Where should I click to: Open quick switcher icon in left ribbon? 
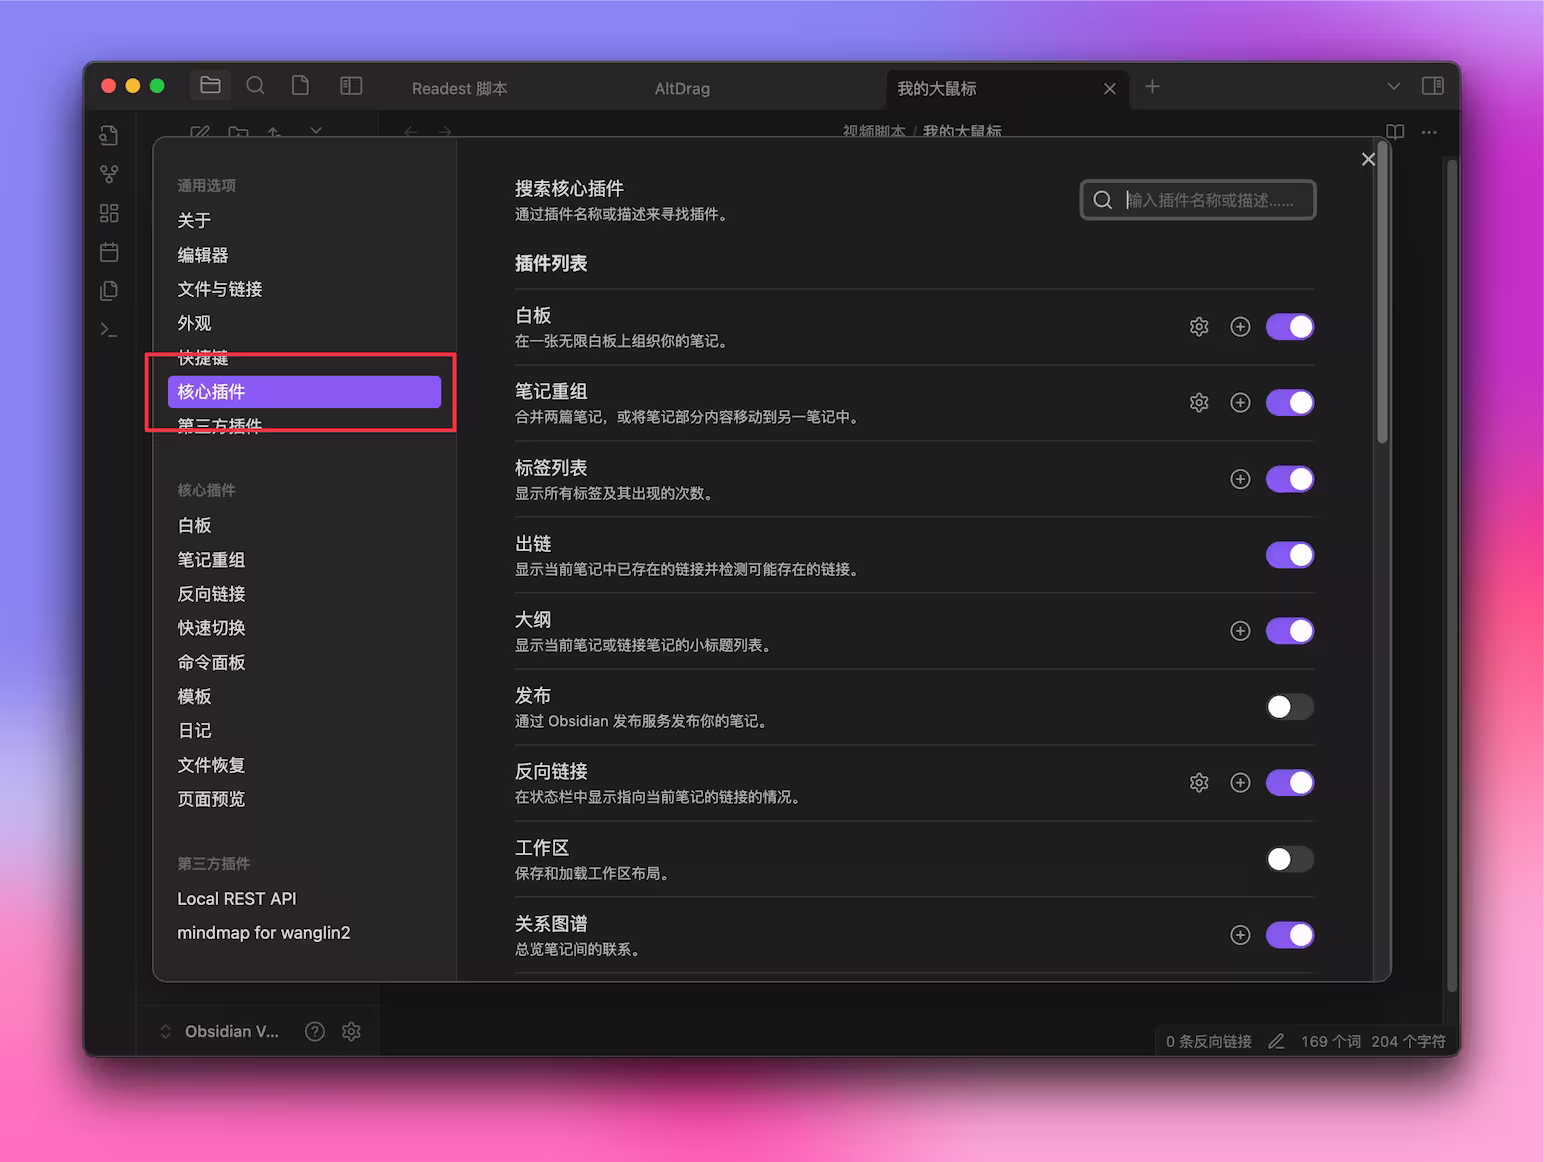point(109,135)
